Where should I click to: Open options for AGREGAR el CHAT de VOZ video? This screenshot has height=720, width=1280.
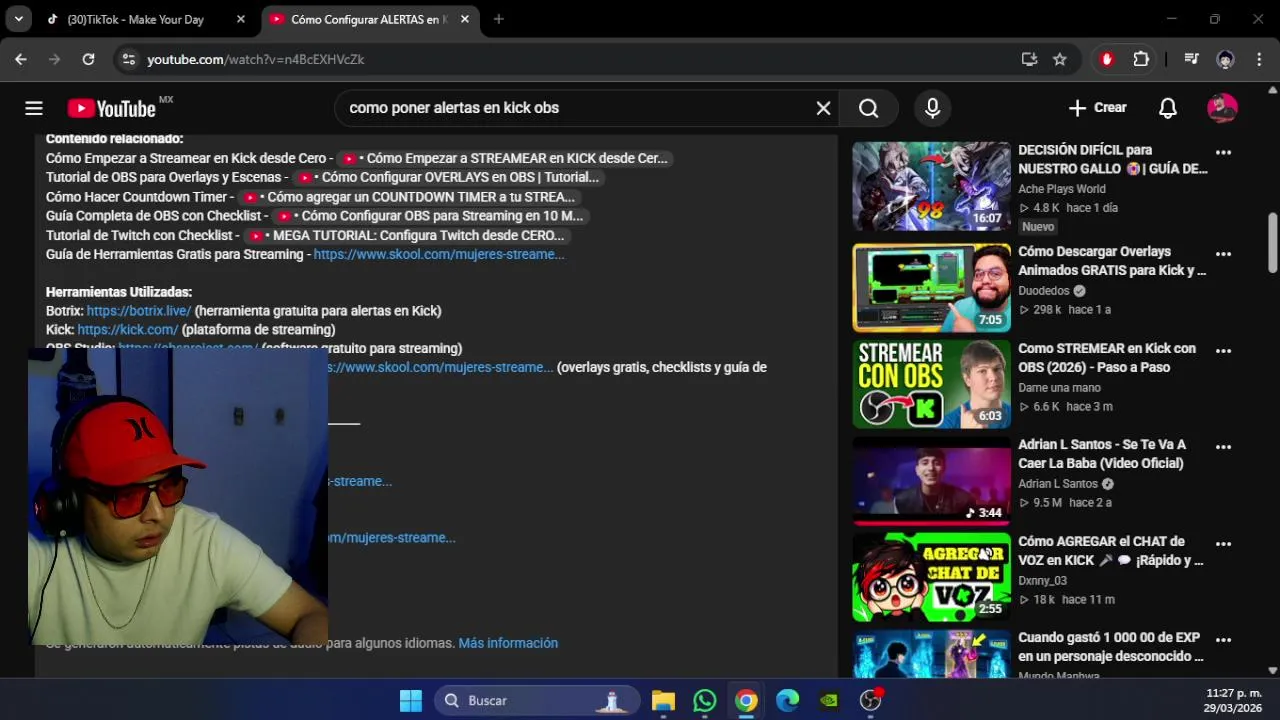tap(1223, 545)
